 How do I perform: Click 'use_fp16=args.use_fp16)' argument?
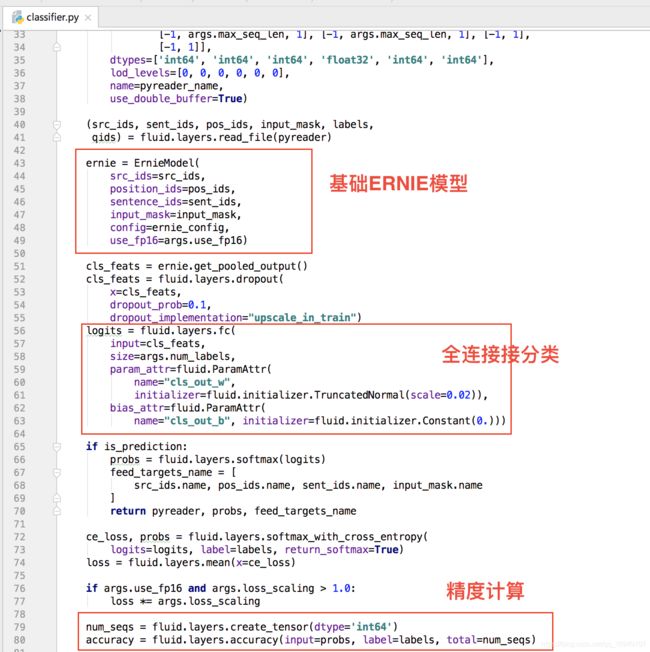[178, 240]
